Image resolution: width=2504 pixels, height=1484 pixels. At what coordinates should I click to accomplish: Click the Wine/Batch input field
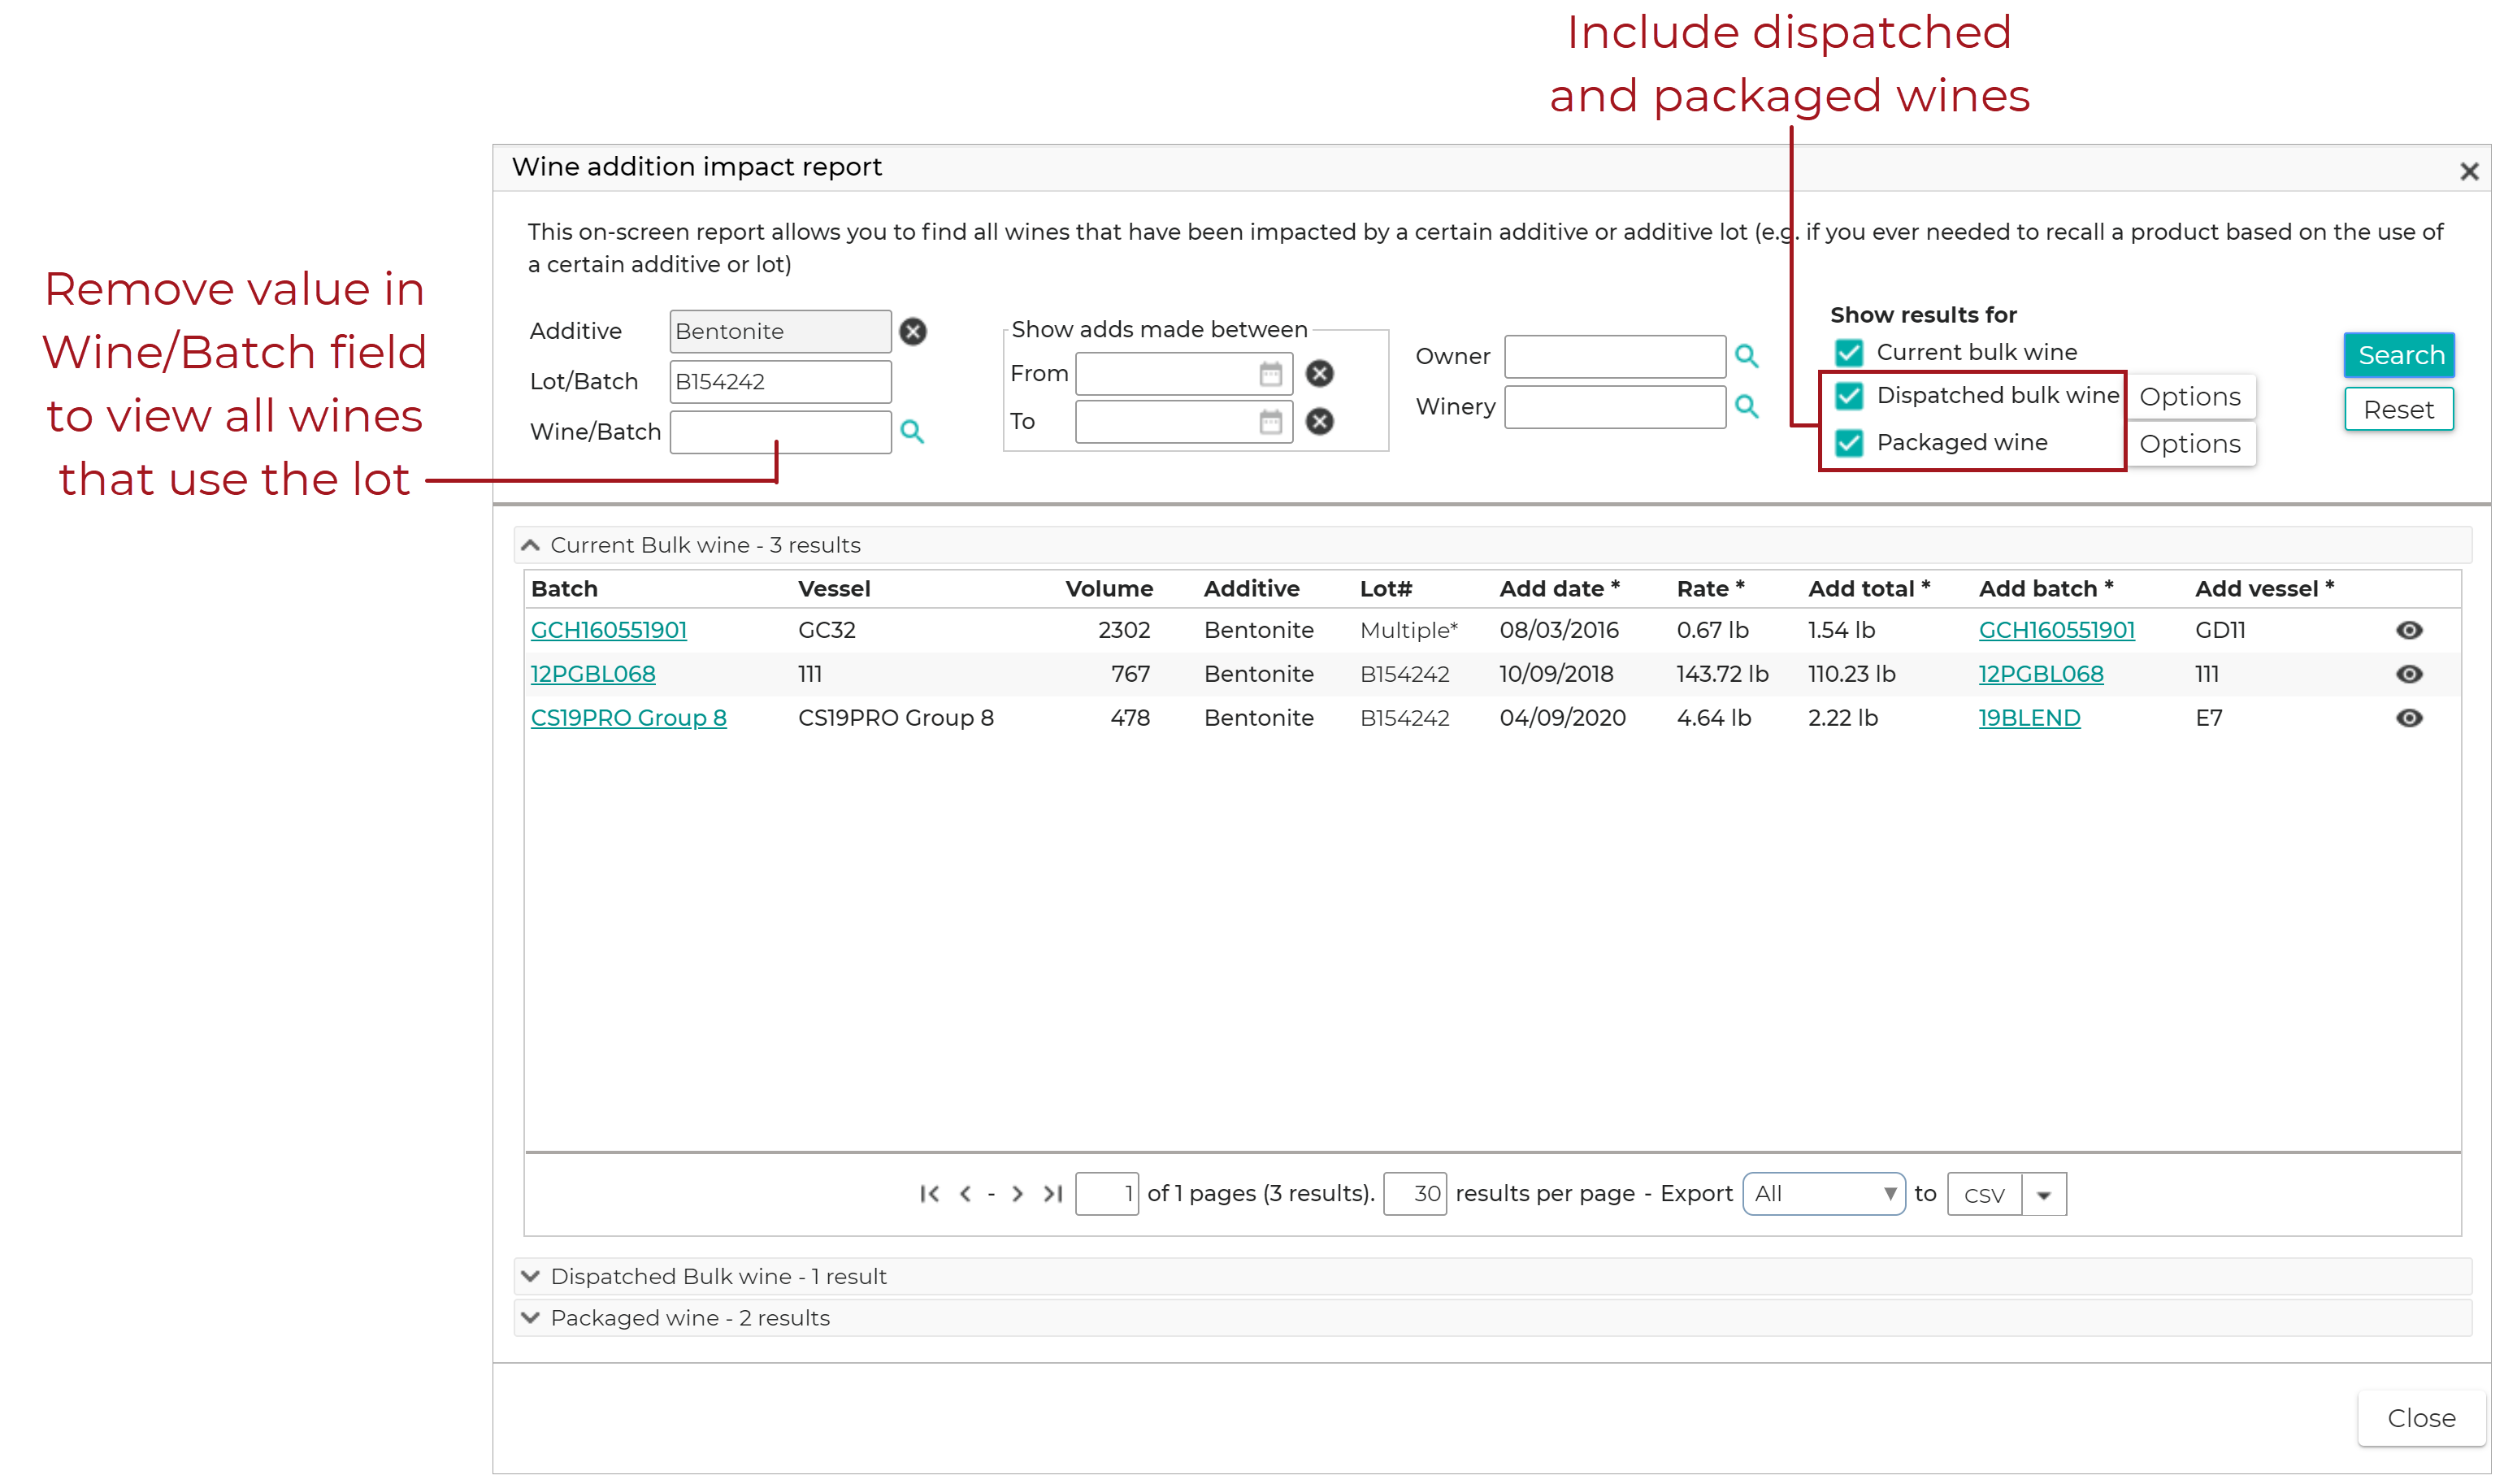(780, 432)
